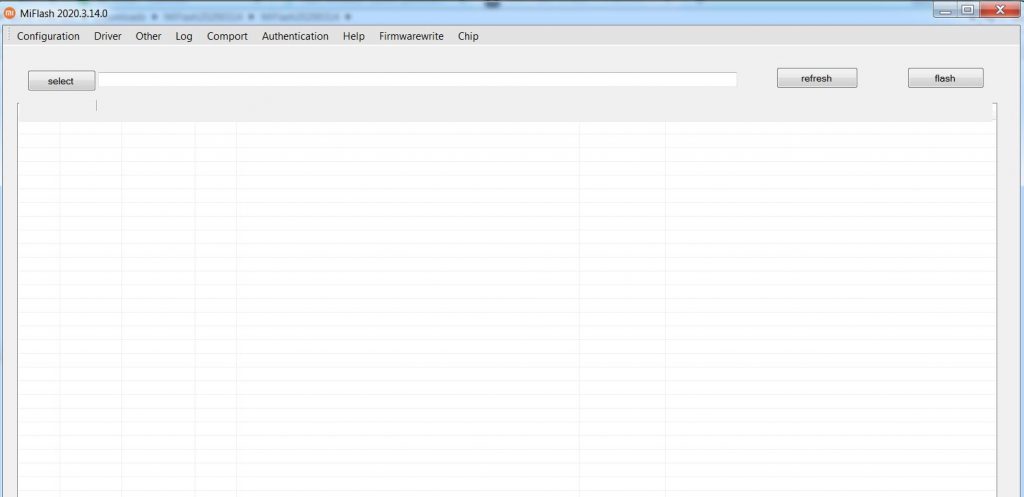The height and width of the screenshot is (497, 1024).
Task: Open the Driver menu
Action: 108,37
